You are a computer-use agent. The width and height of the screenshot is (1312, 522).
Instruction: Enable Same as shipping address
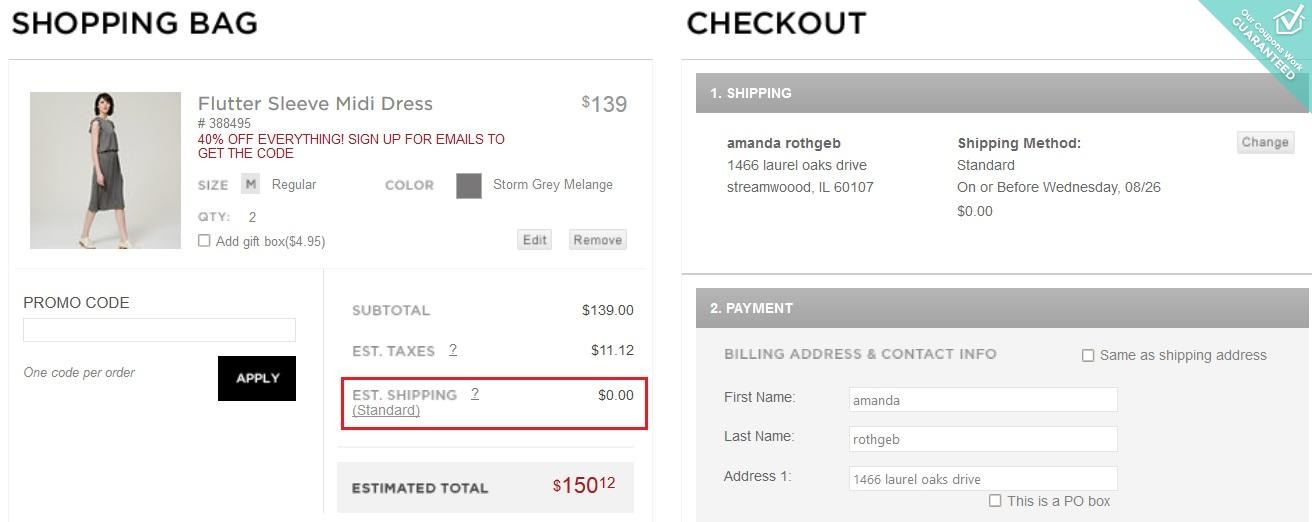tap(1088, 355)
